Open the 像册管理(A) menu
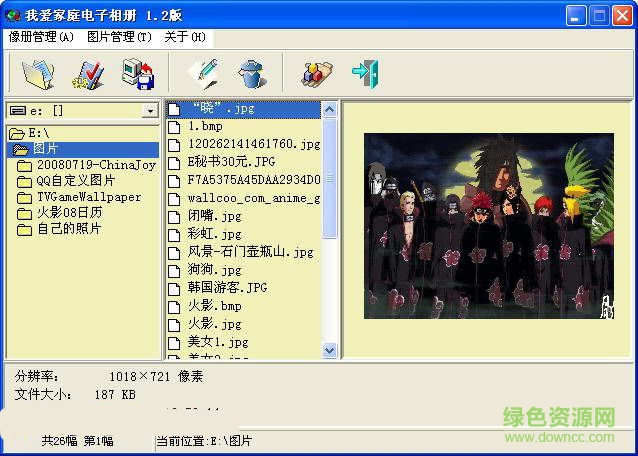 click(x=41, y=37)
